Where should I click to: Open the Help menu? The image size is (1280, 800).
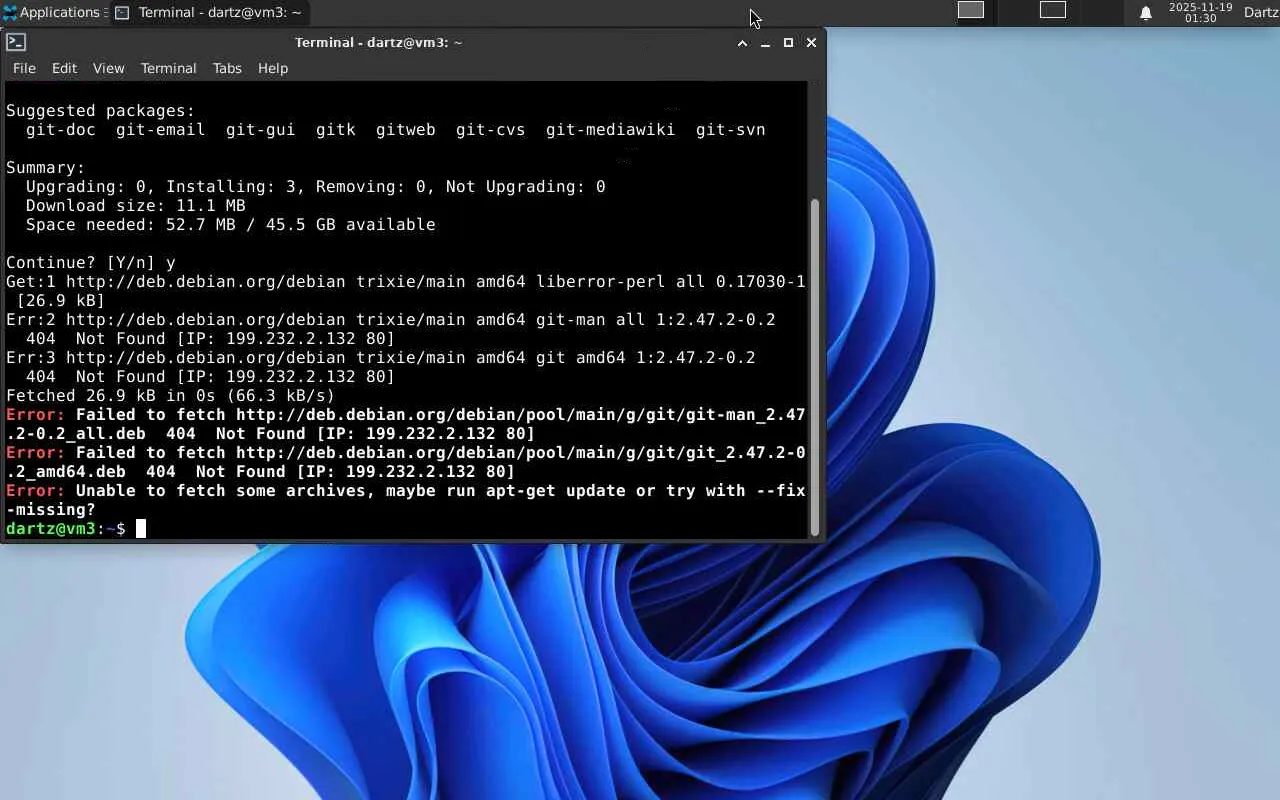coord(273,68)
